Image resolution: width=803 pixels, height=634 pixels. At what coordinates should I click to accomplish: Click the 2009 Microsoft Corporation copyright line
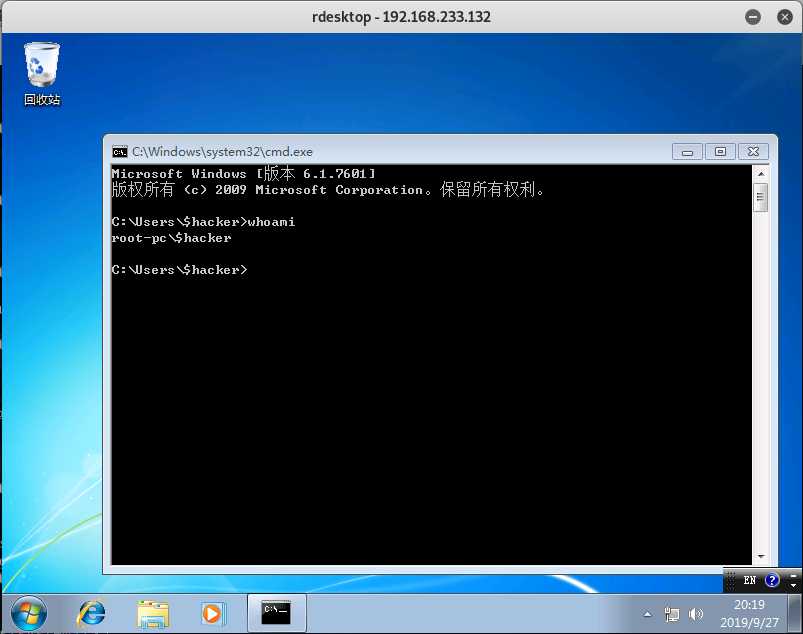328,190
